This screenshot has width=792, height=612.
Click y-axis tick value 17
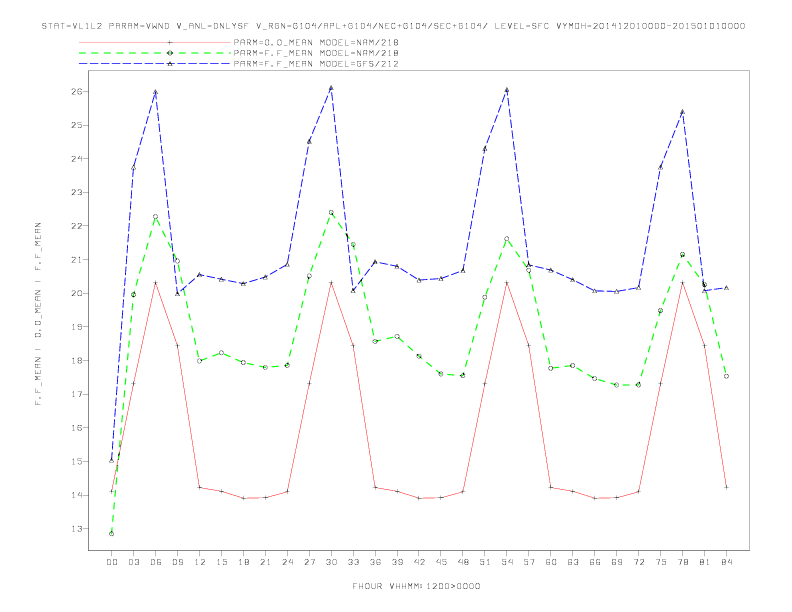pyautogui.click(x=77, y=394)
